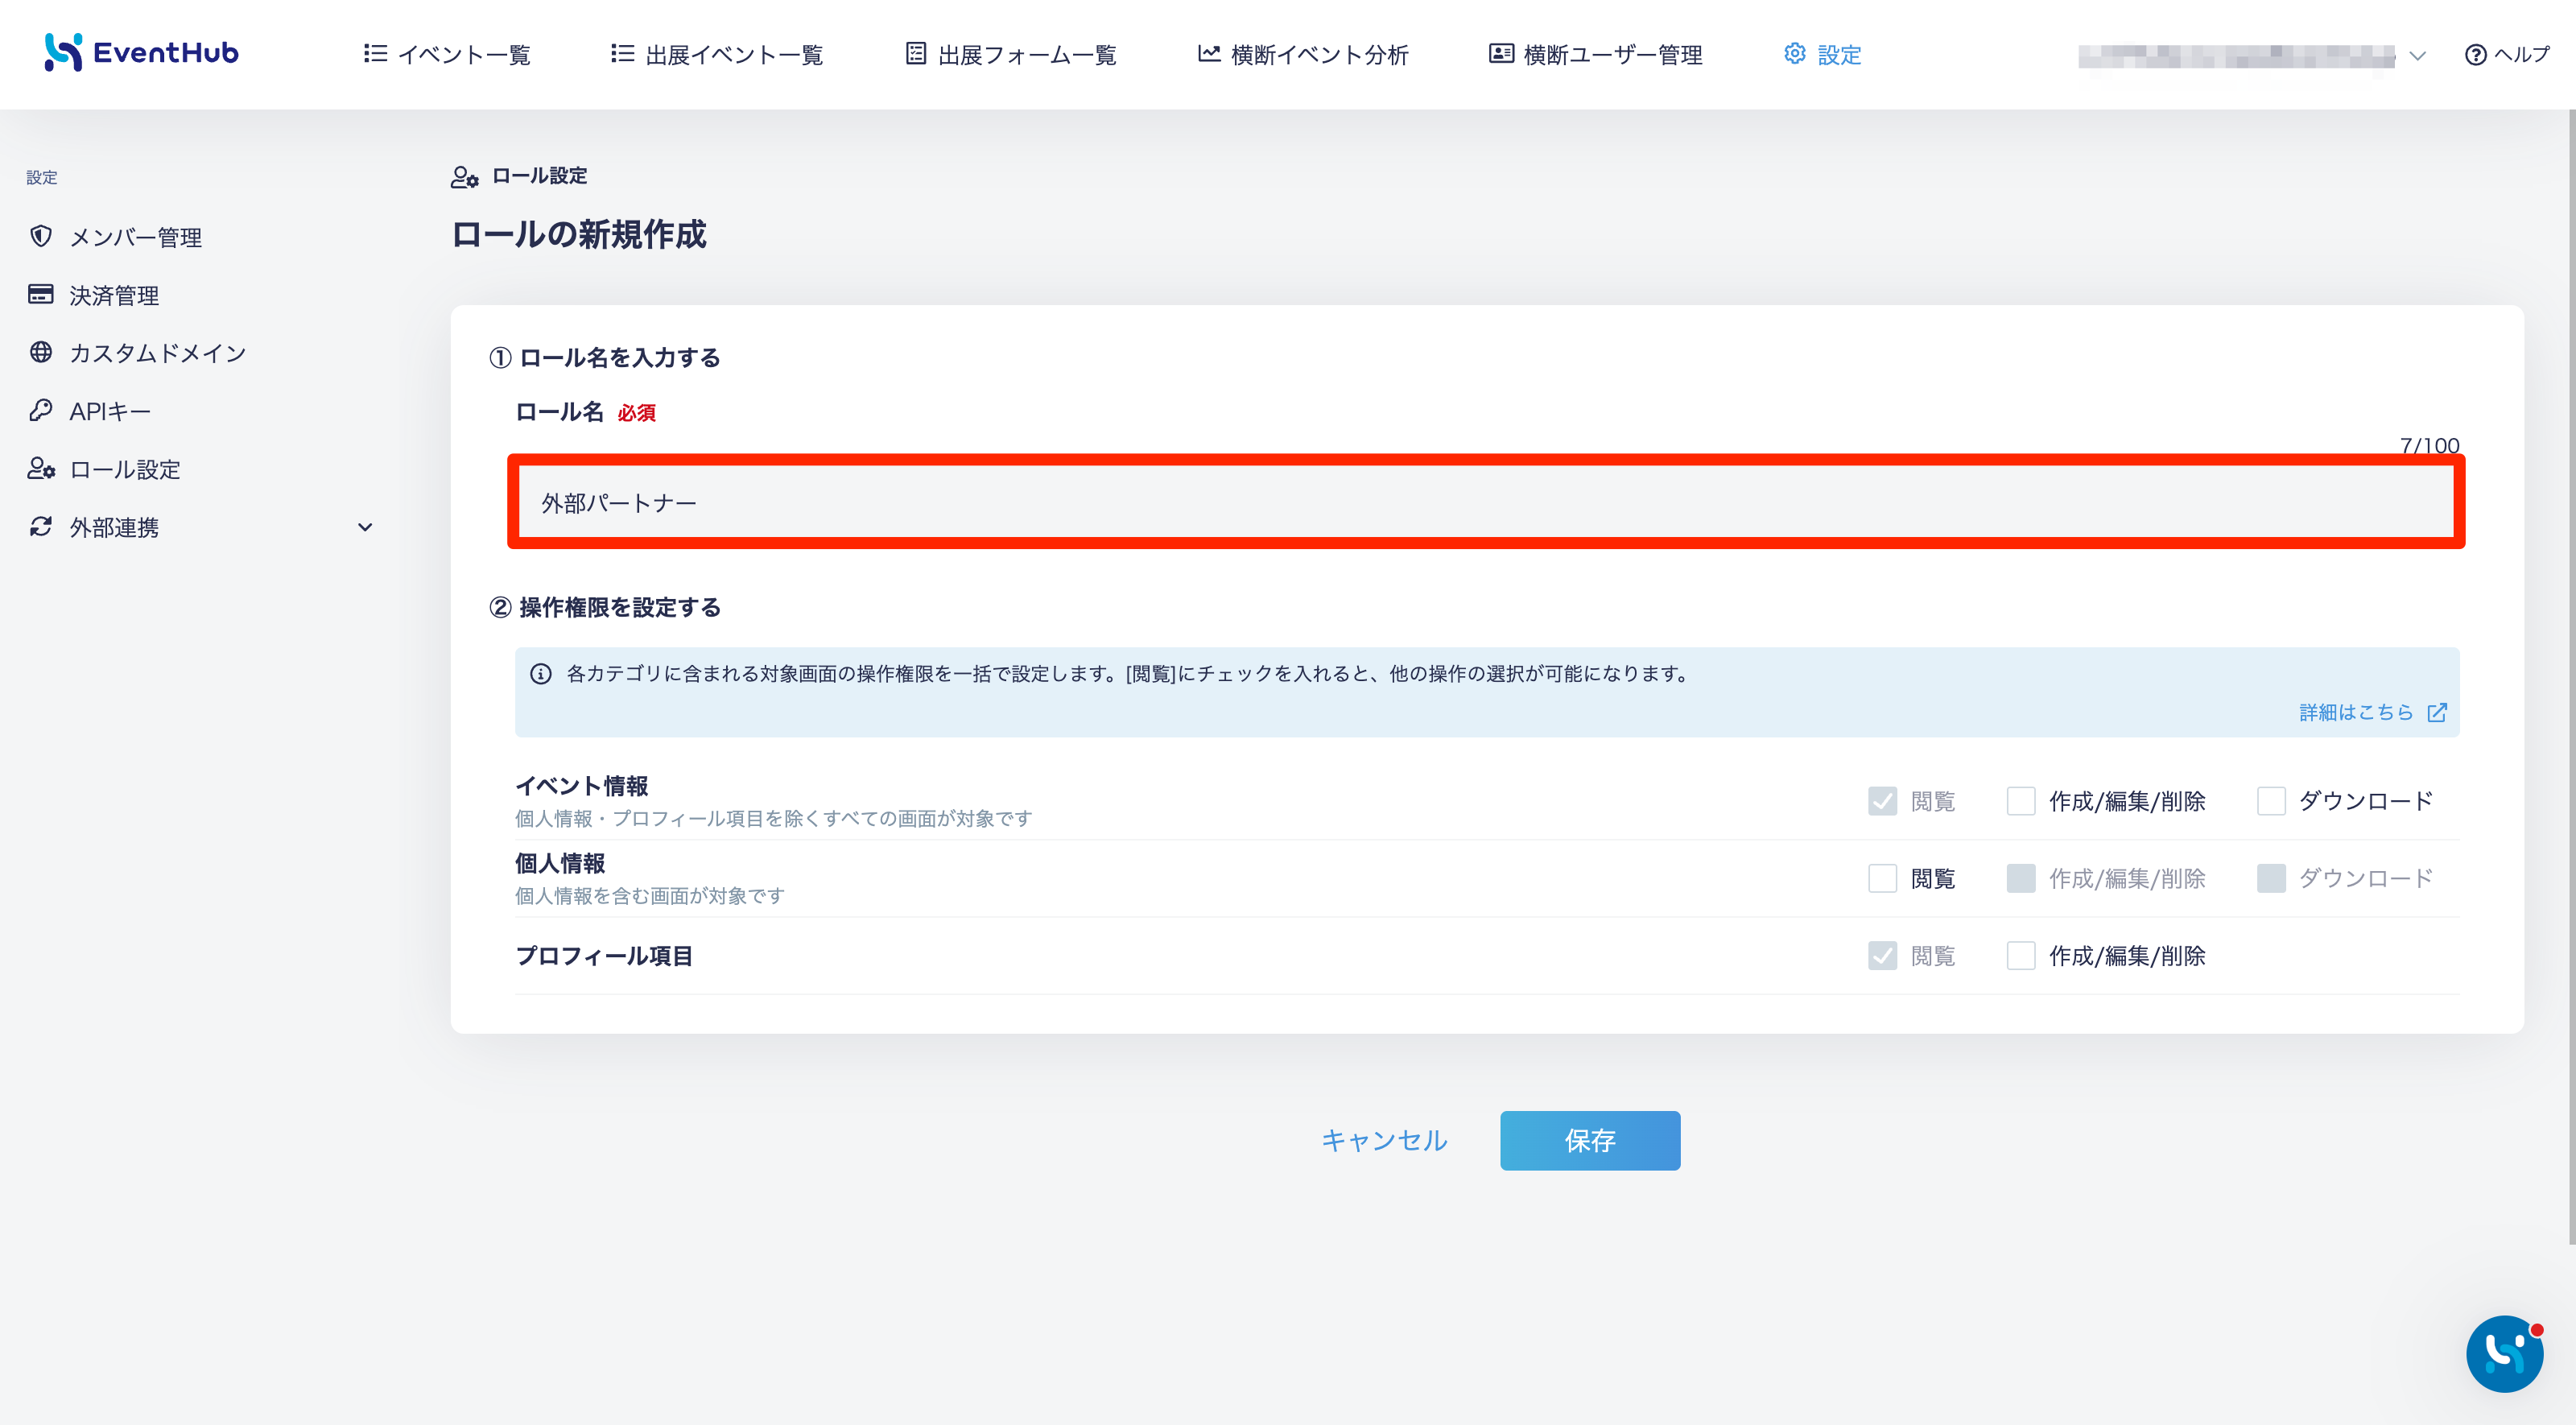2576x1425 pixels.
Task: Click the ロールの新規作成 heading
Action: 578,234
